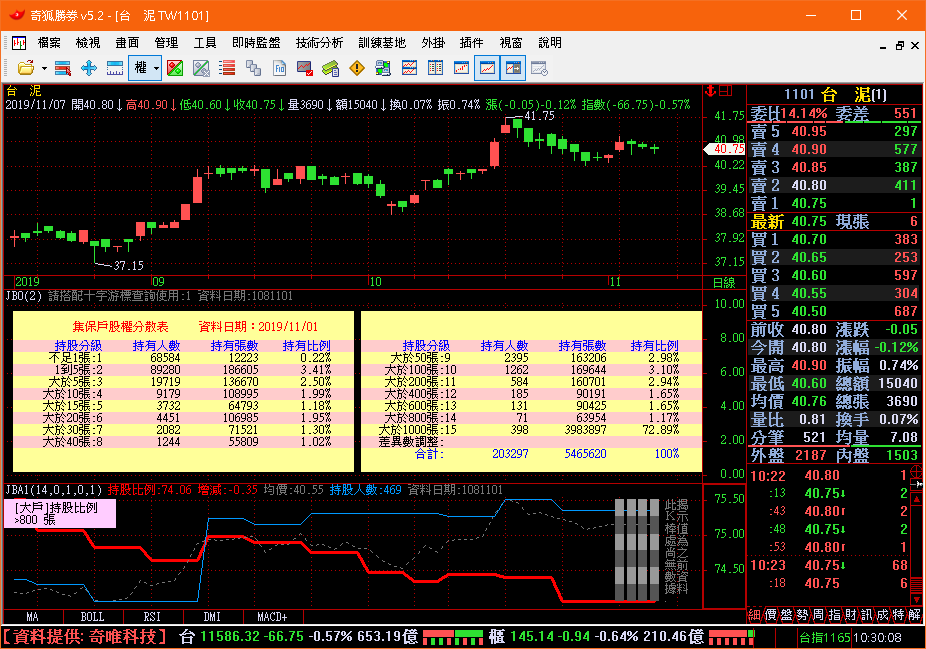The image size is (926, 649).
Task: Click the green cash with document icon
Action: (x=331, y=68)
